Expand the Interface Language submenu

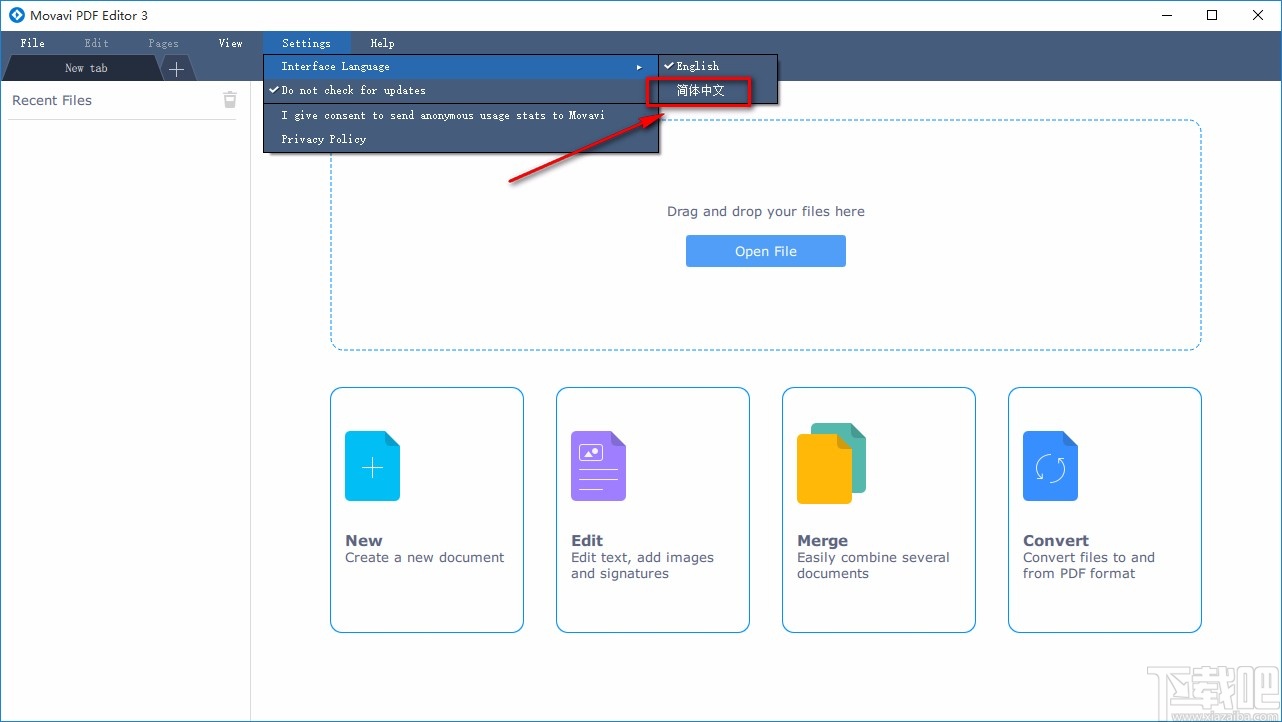(461, 67)
